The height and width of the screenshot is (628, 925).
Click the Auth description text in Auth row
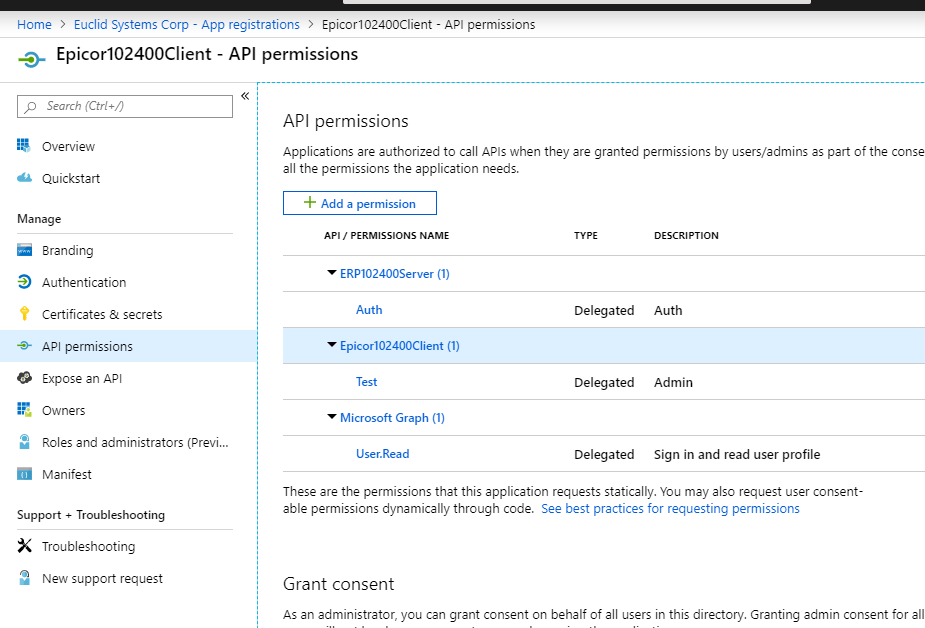668,310
